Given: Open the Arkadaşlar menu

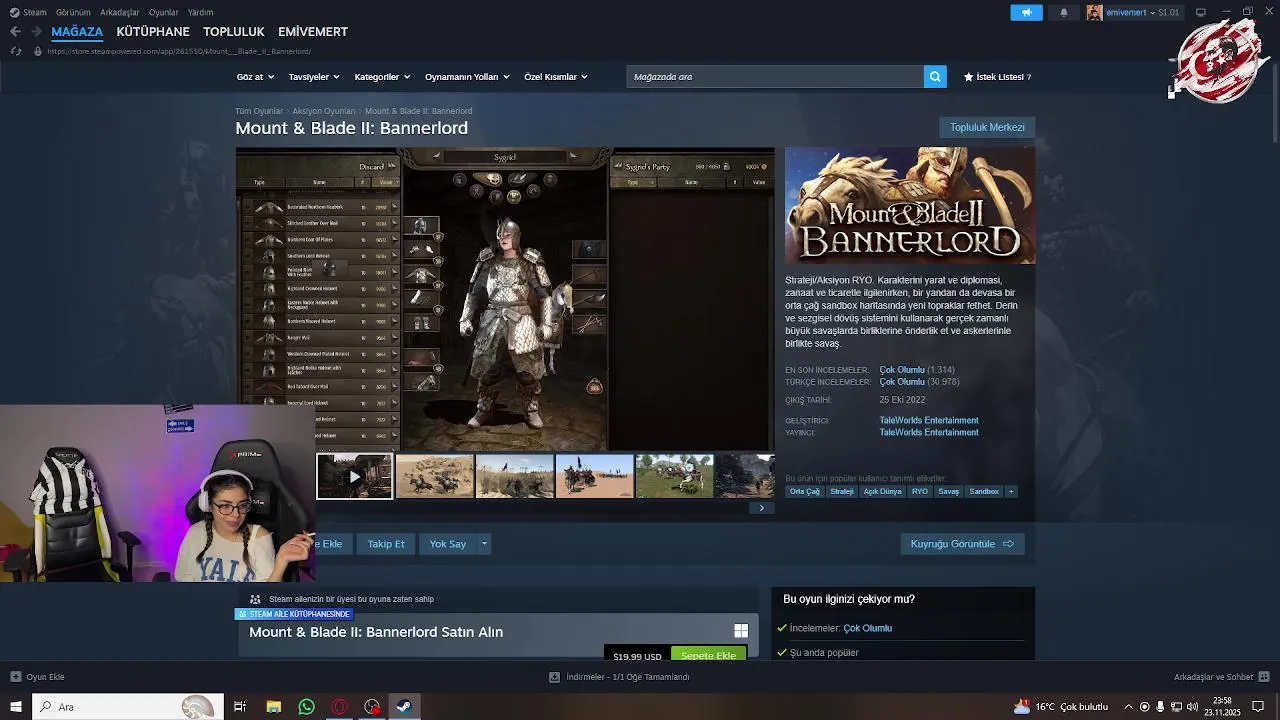Looking at the screenshot, I should coord(120,12).
